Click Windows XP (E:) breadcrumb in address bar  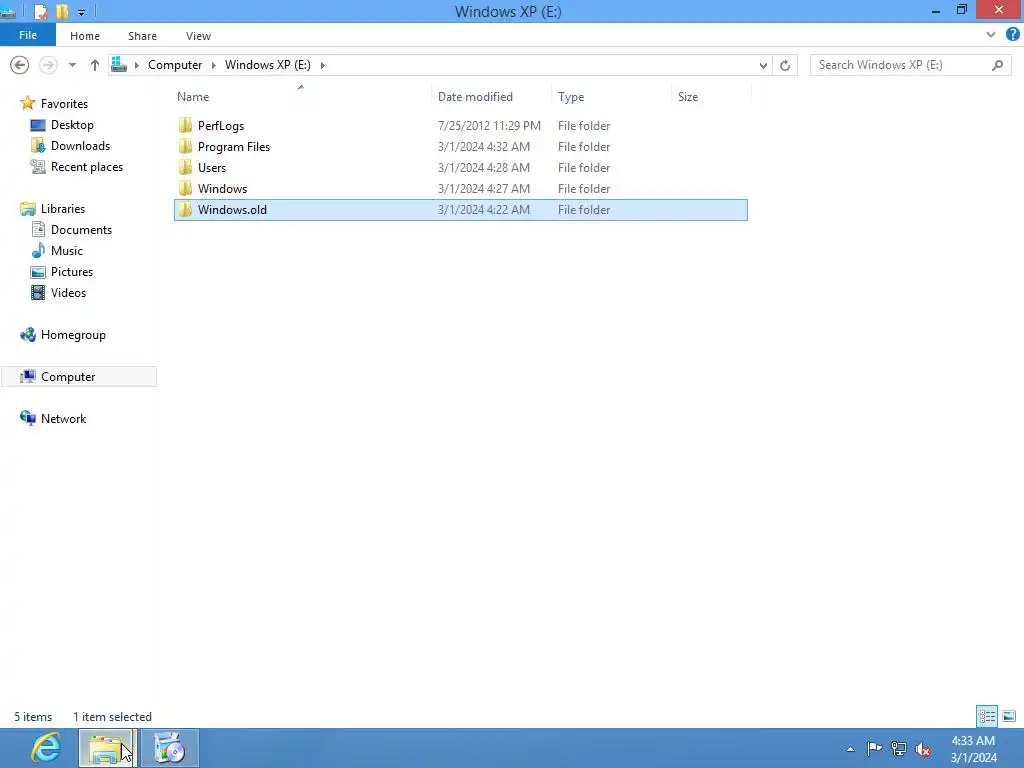pos(268,65)
